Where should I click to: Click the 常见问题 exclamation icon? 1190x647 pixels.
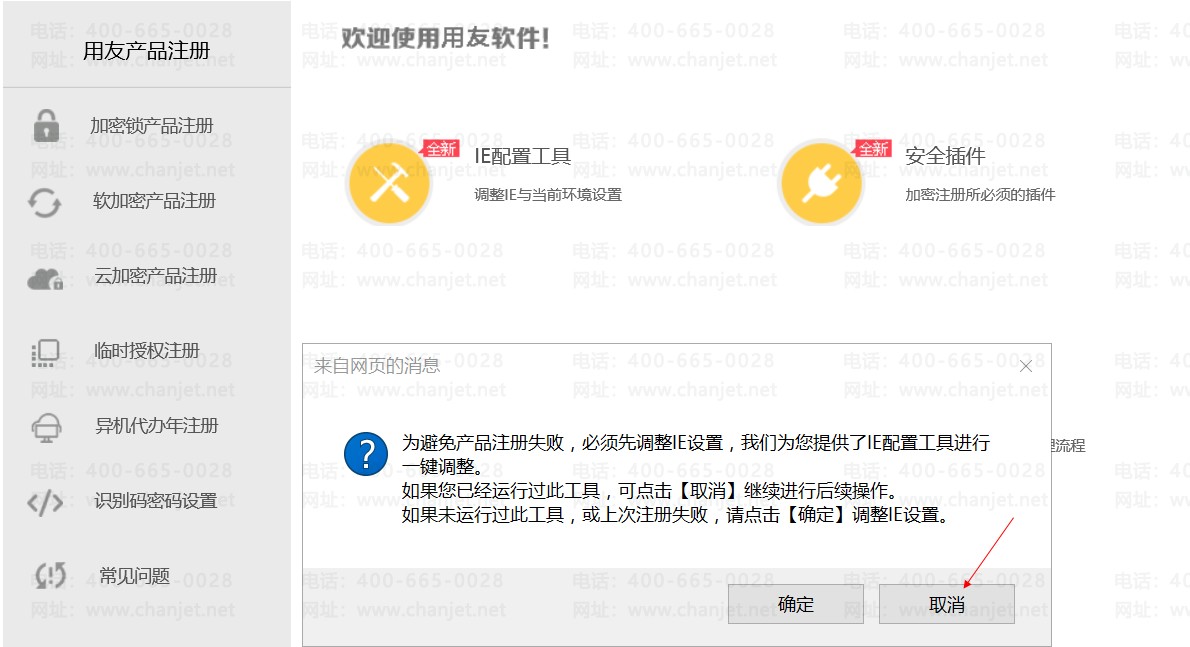pyautogui.click(x=51, y=576)
